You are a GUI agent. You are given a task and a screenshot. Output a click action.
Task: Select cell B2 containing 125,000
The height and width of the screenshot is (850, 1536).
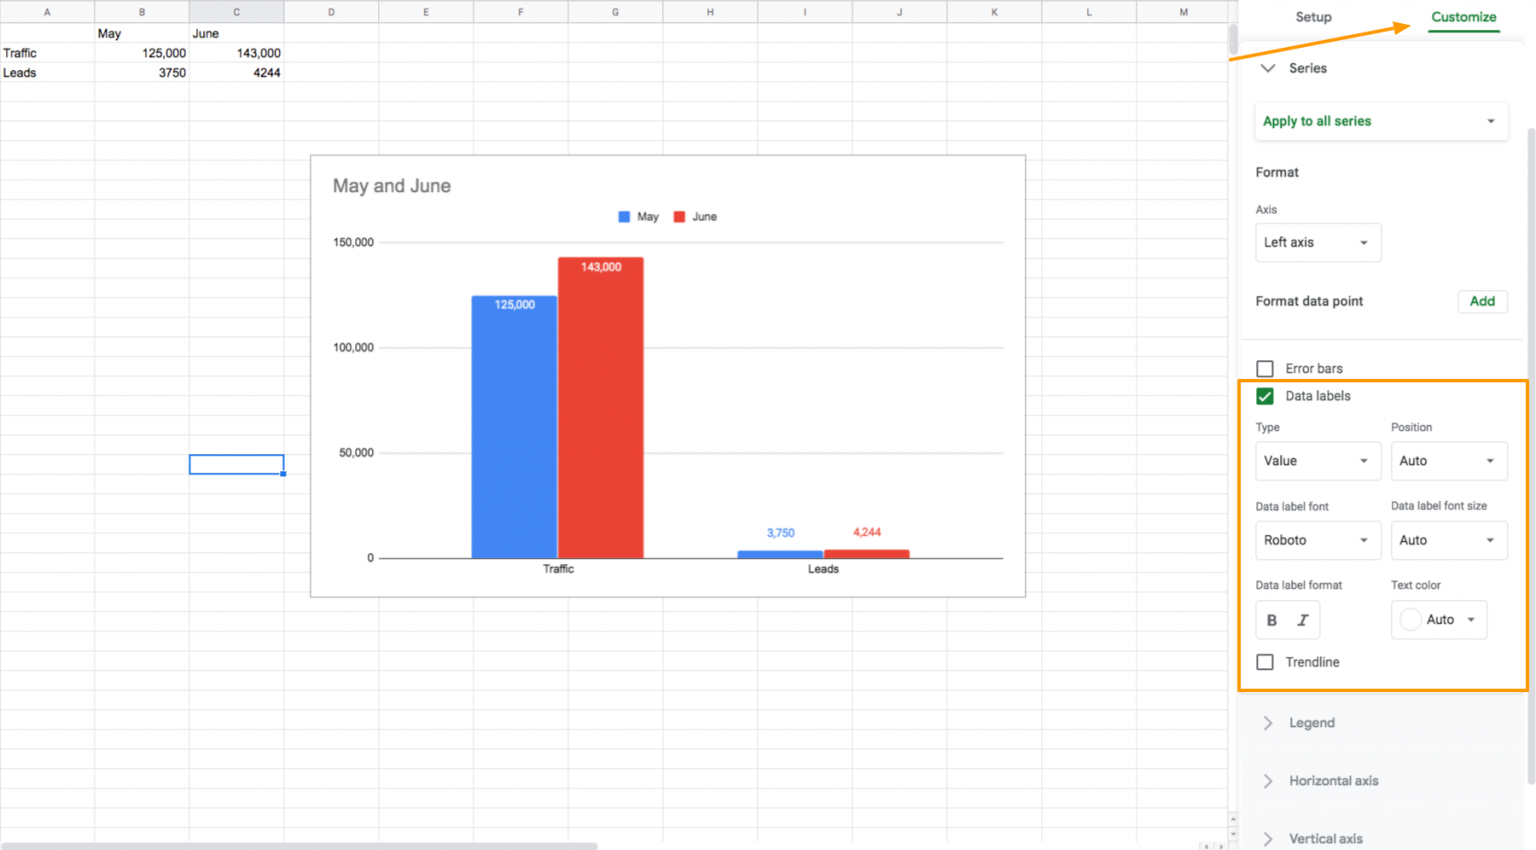click(x=141, y=52)
